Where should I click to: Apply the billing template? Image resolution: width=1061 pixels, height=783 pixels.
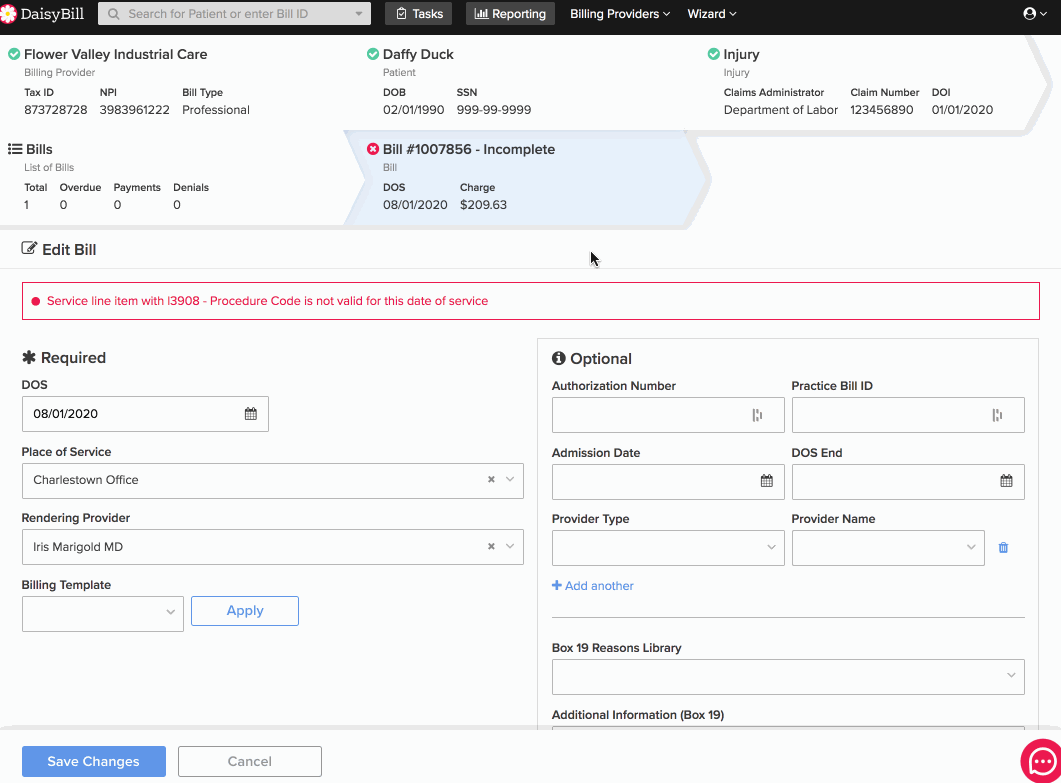point(245,610)
